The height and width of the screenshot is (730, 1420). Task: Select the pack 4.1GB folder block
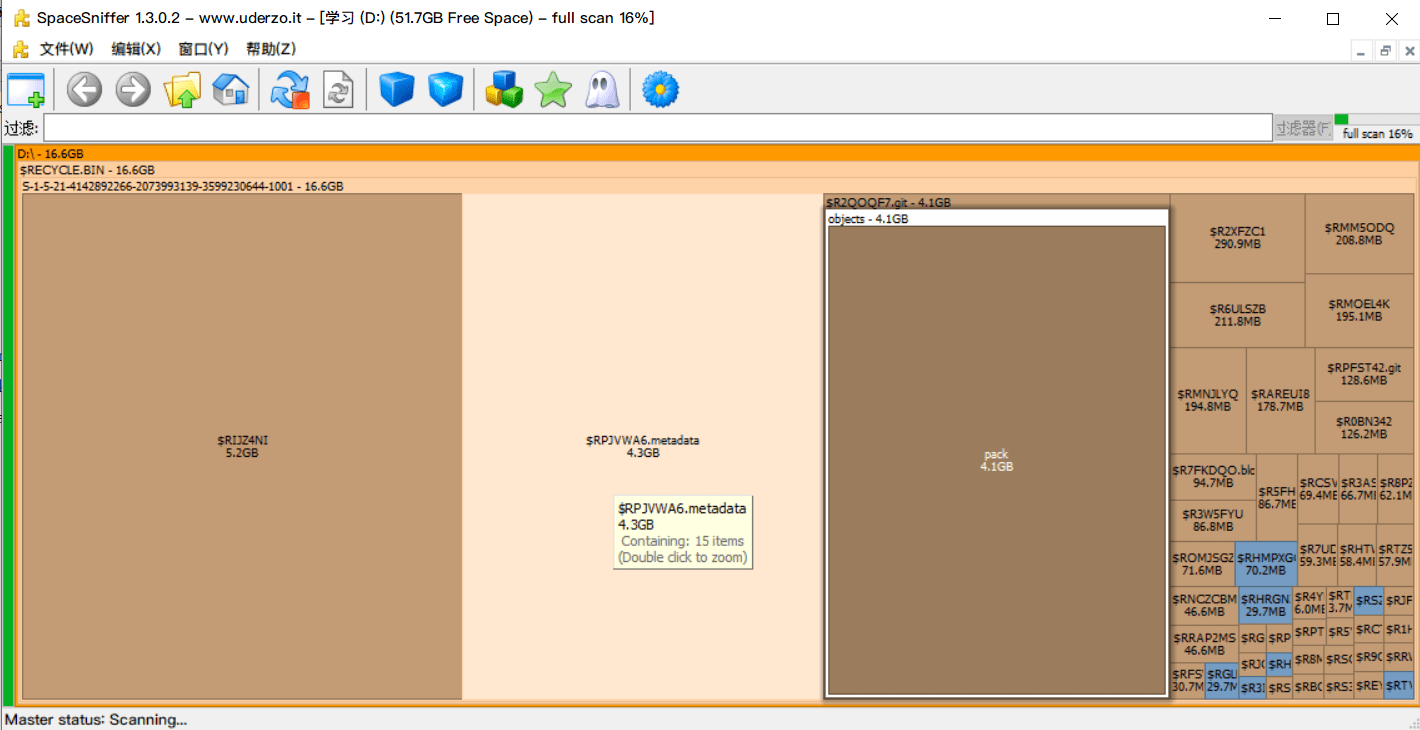click(x=996, y=460)
